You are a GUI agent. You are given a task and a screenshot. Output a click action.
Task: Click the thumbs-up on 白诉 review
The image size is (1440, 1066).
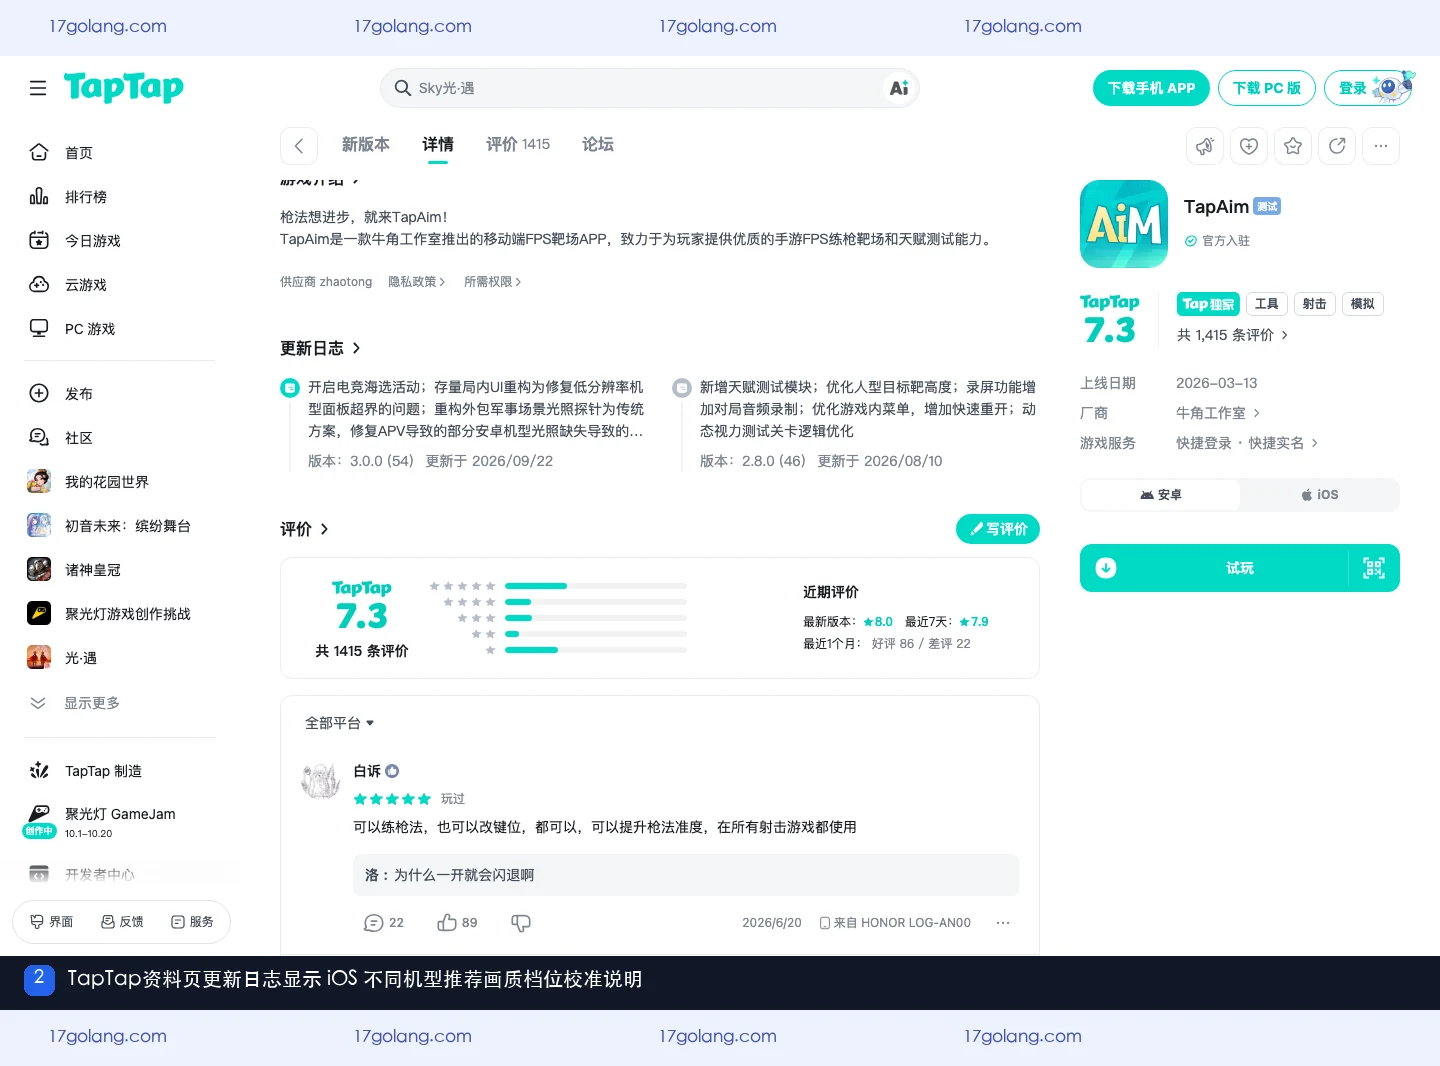click(x=457, y=923)
